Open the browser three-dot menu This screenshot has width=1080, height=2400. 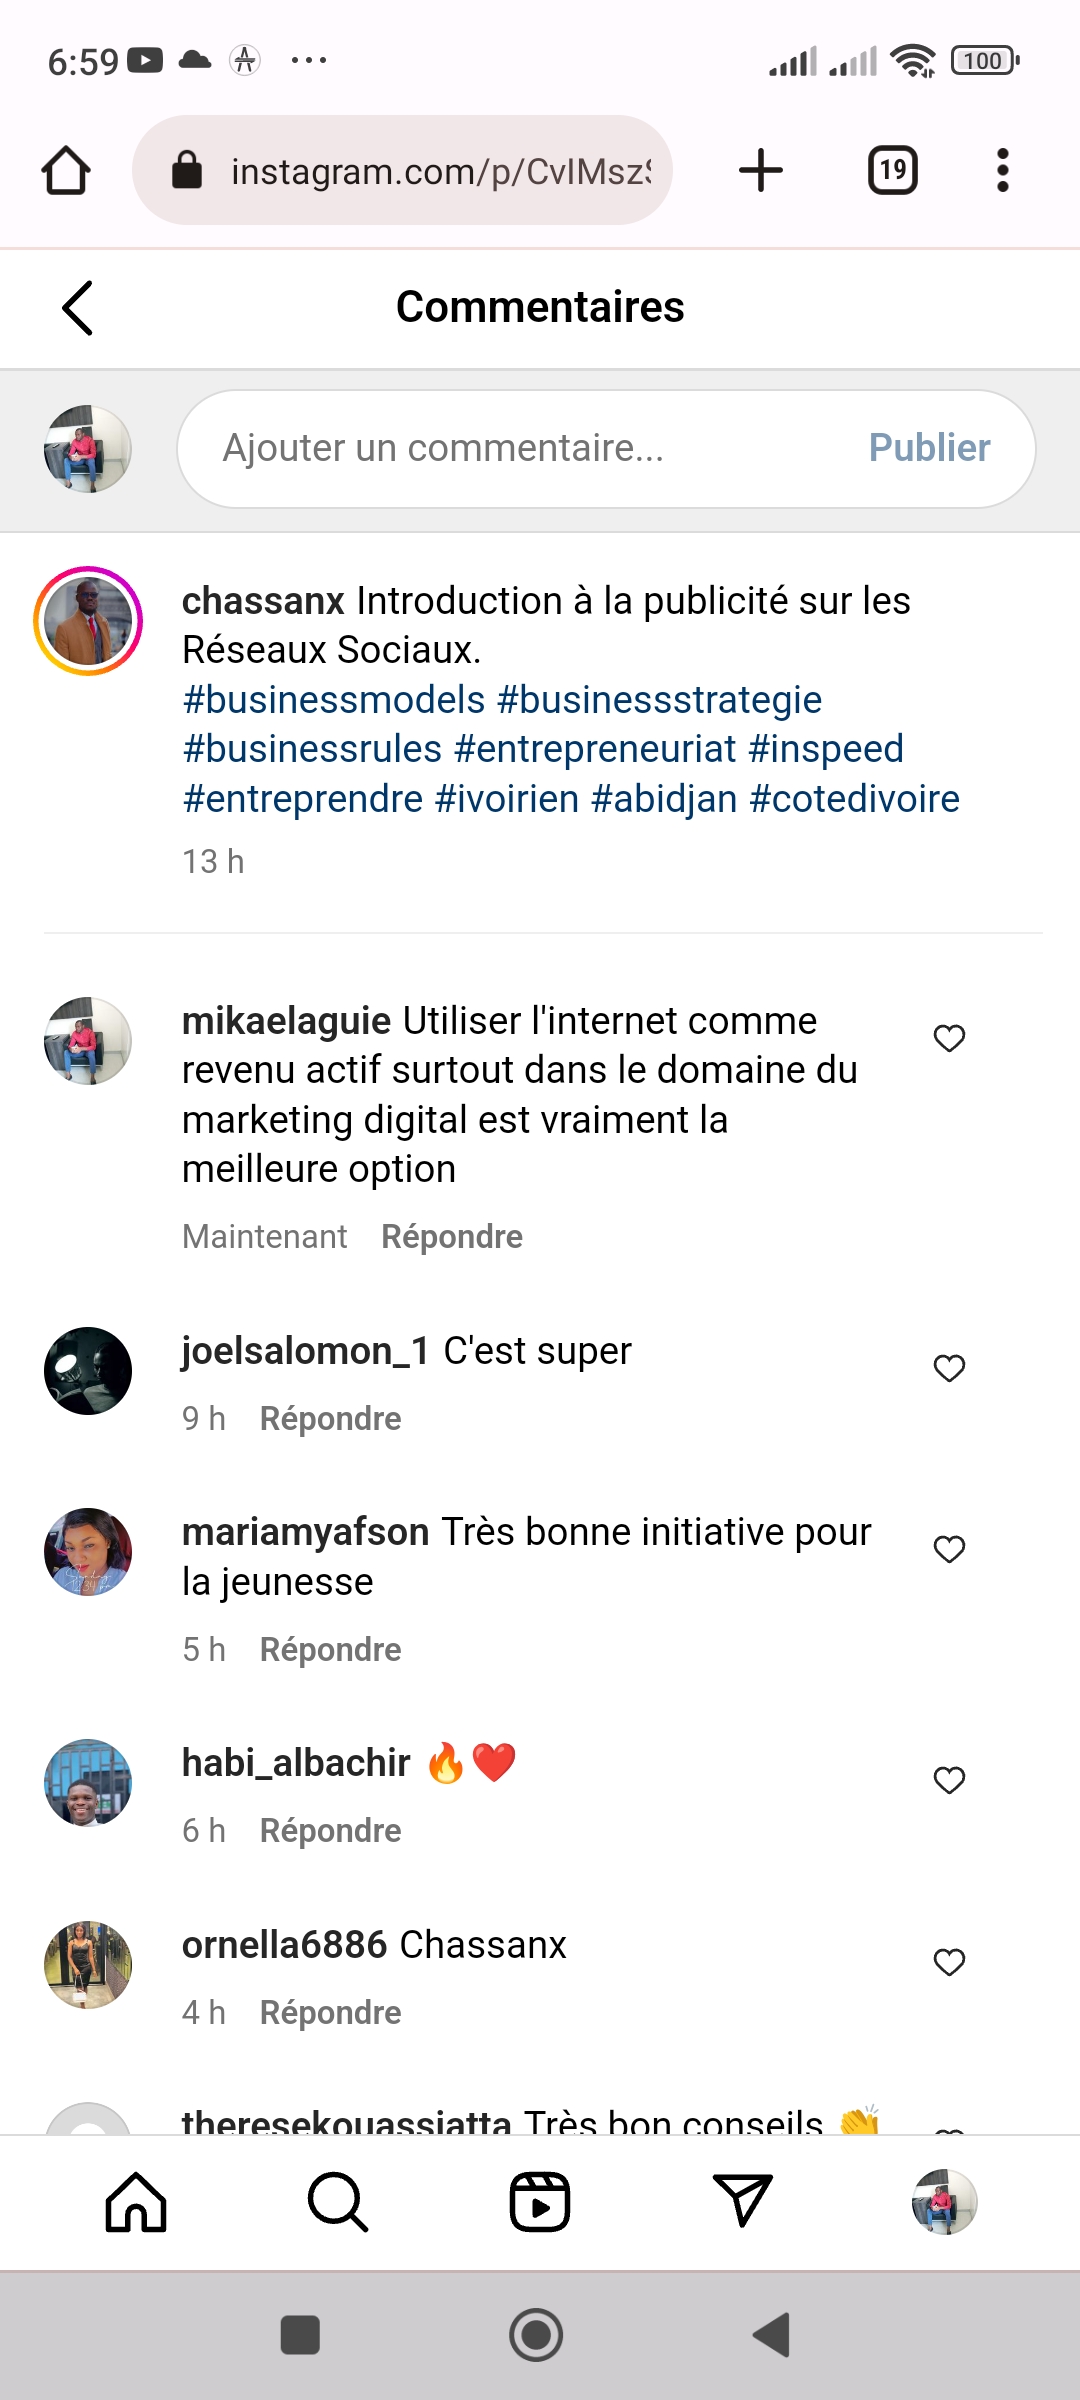(1002, 170)
